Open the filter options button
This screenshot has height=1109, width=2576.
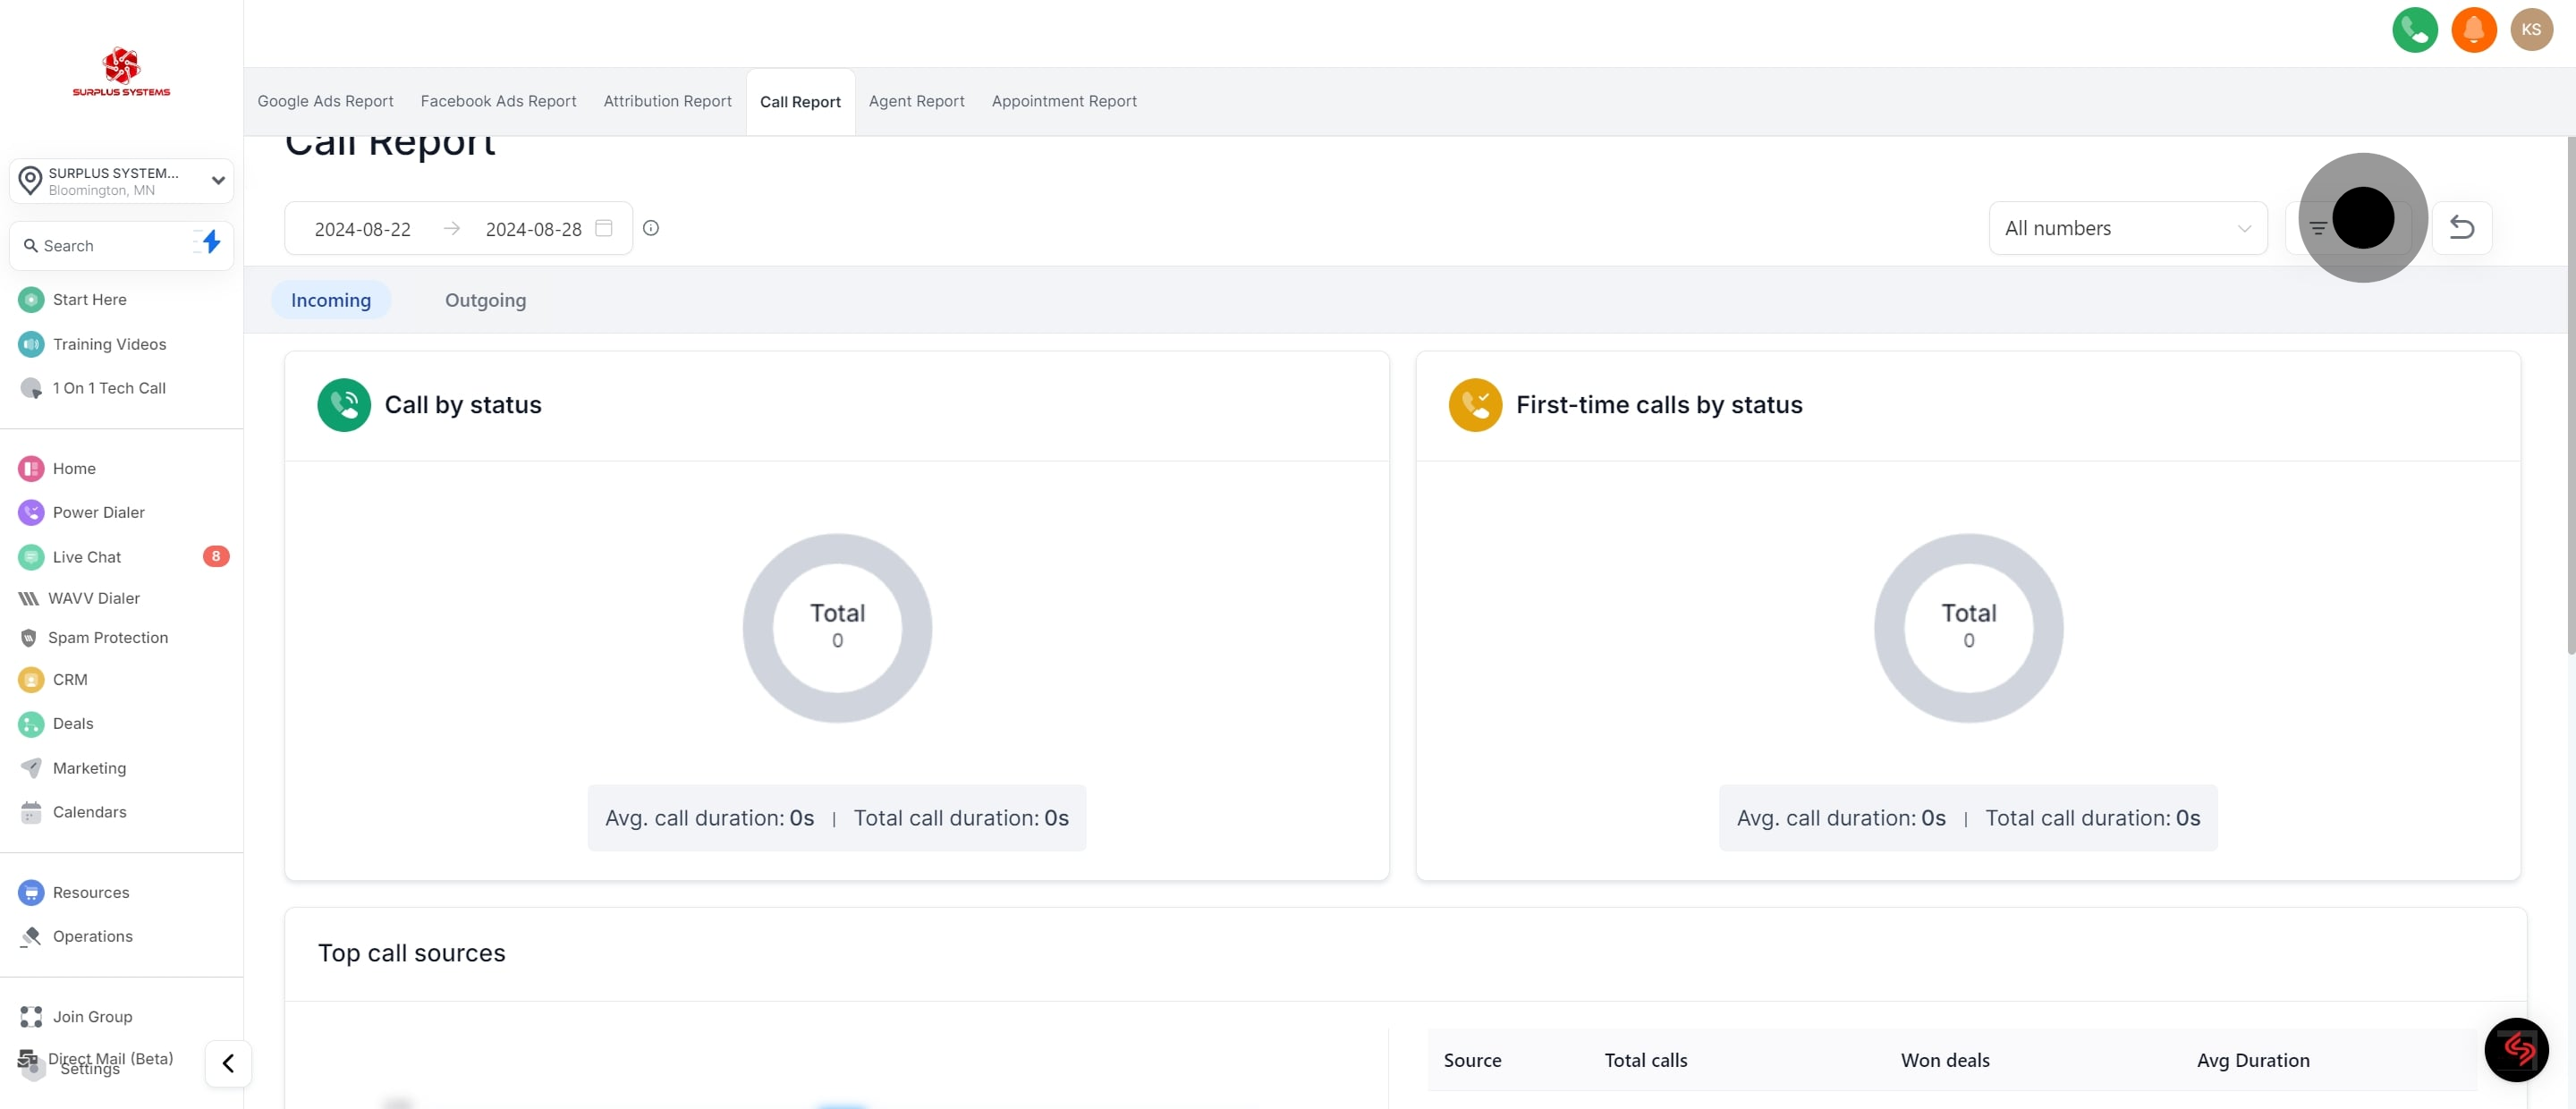(x=2318, y=228)
